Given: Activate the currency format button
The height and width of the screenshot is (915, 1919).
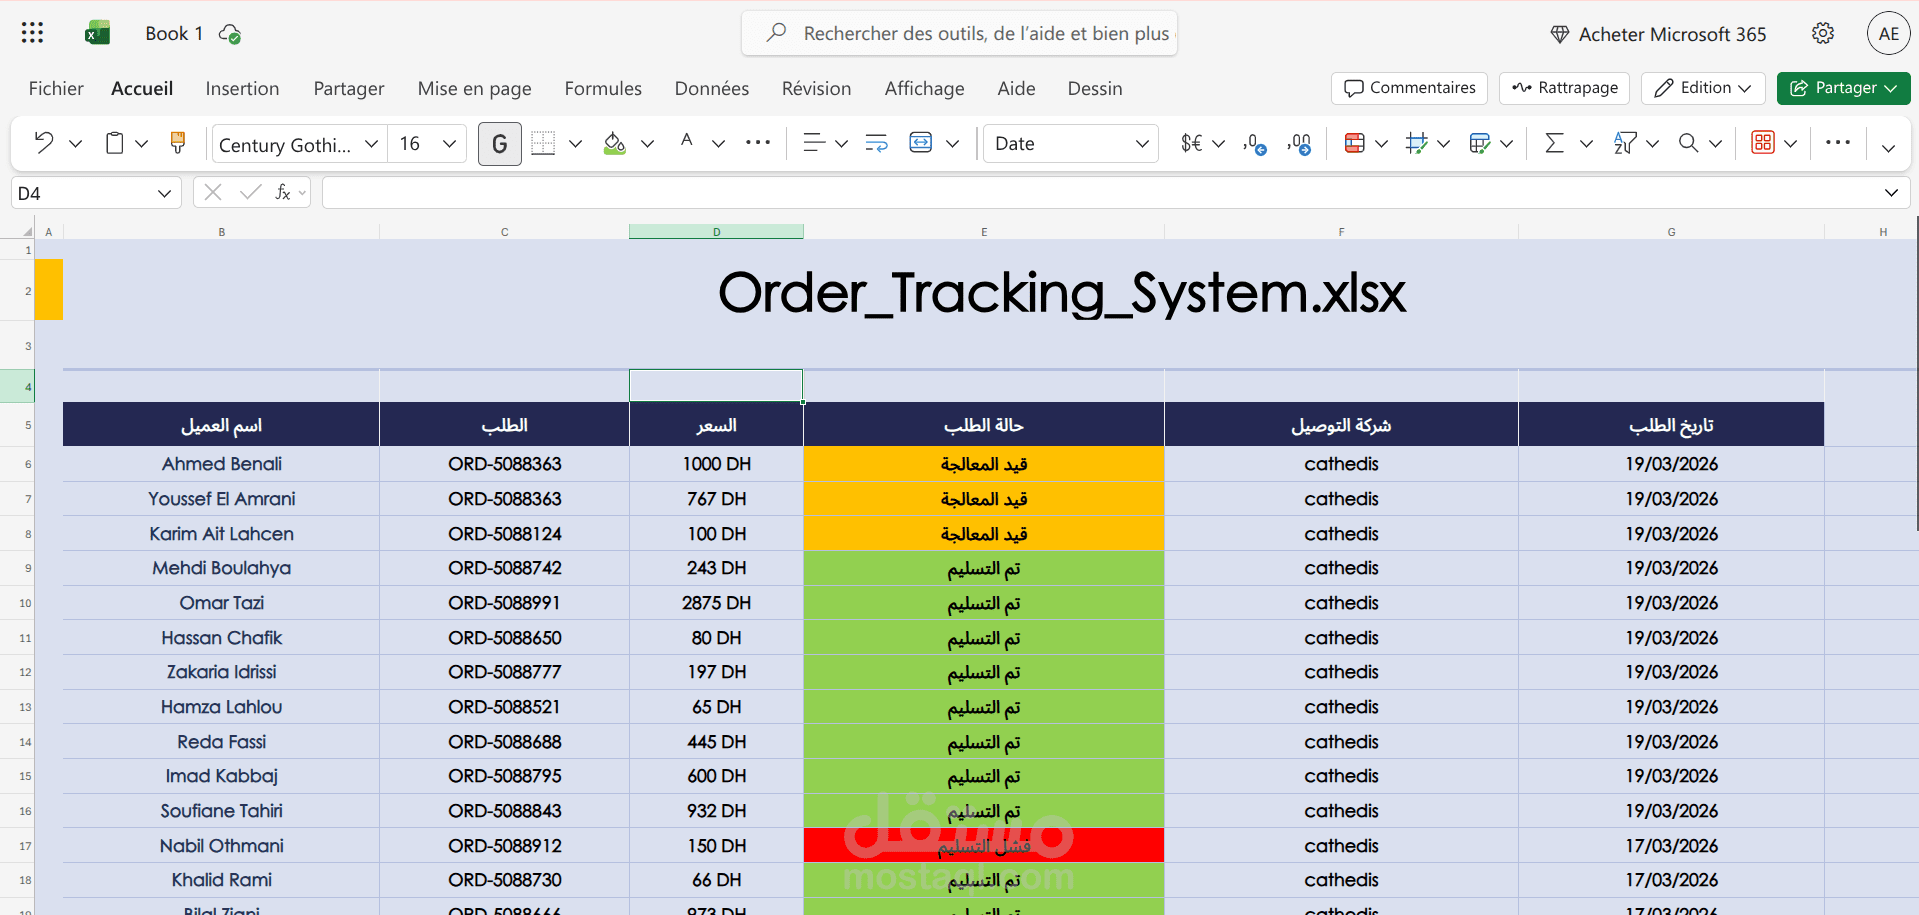Looking at the screenshot, I should click(x=1192, y=142).
